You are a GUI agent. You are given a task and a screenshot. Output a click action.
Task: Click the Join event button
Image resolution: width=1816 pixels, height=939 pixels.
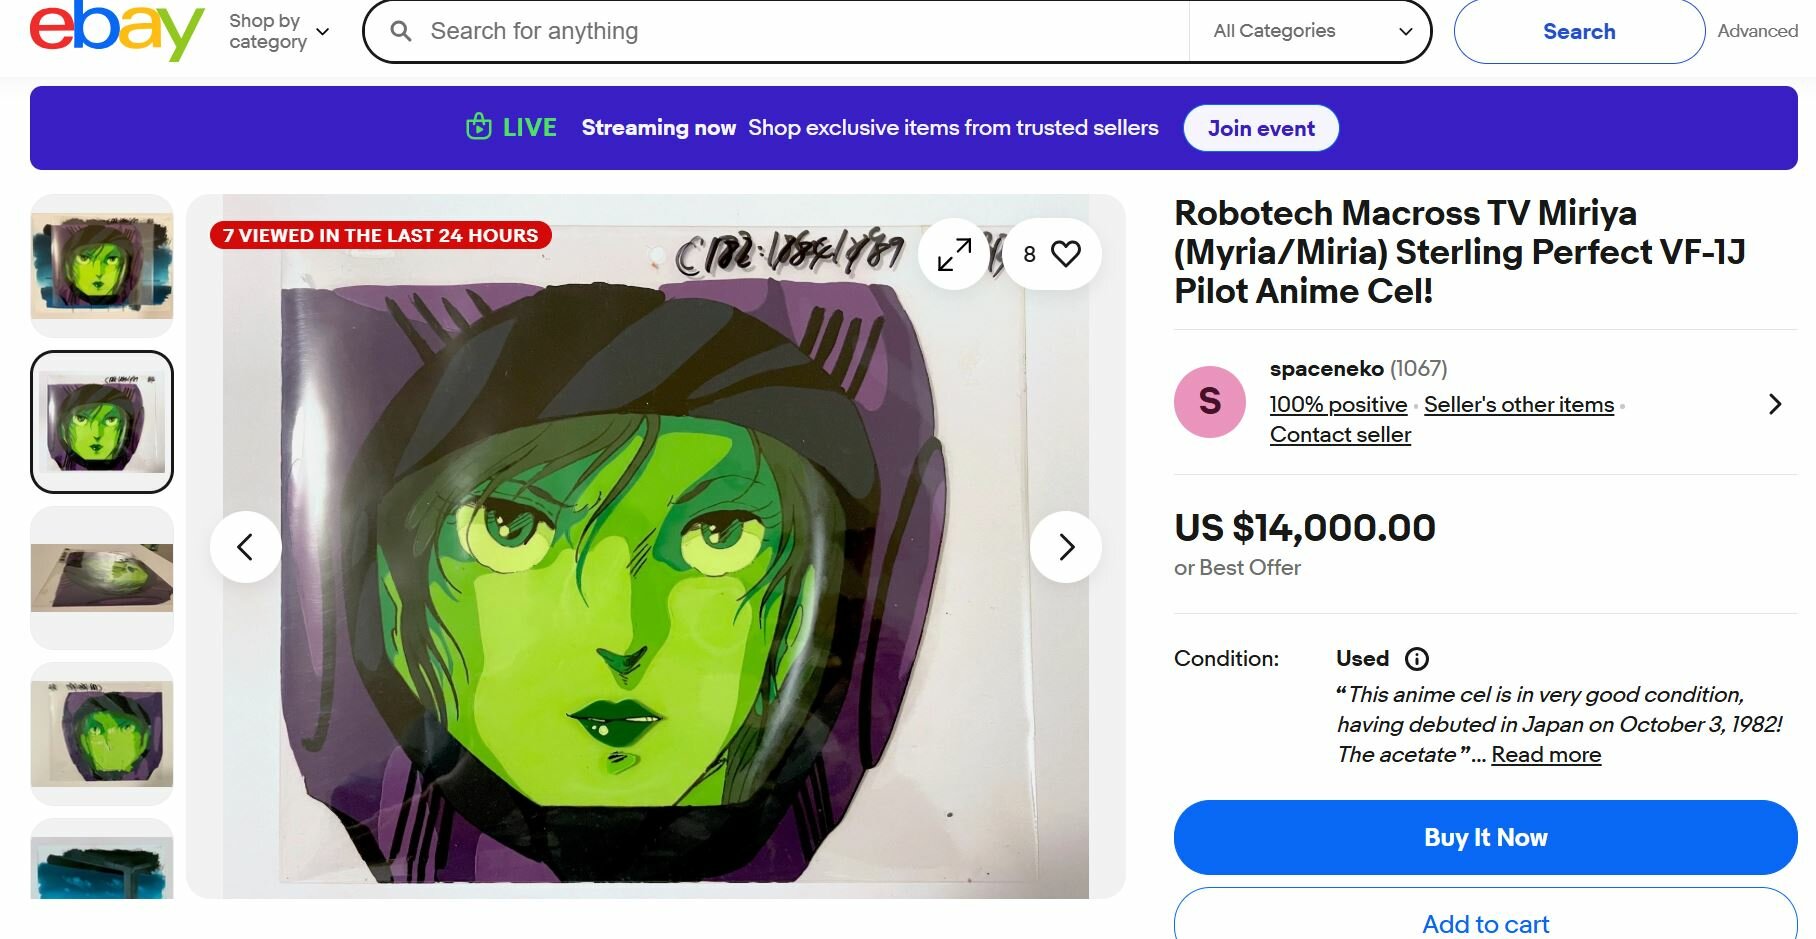[1261, 128]
